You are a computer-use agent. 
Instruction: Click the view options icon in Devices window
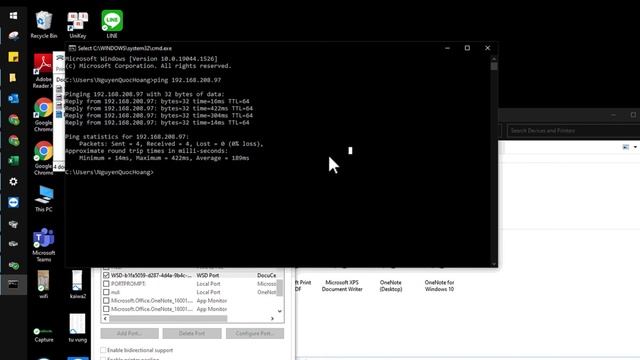(626, 147)
